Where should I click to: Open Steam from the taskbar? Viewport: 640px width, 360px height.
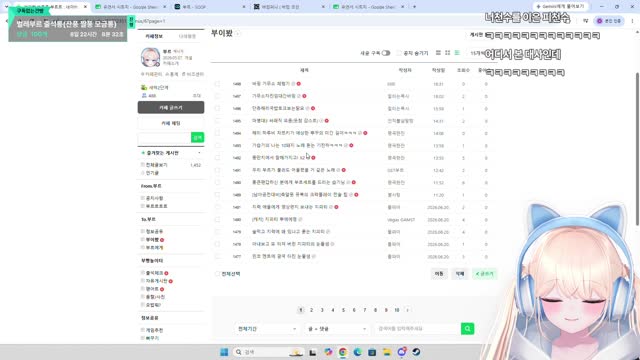point(416,352)
